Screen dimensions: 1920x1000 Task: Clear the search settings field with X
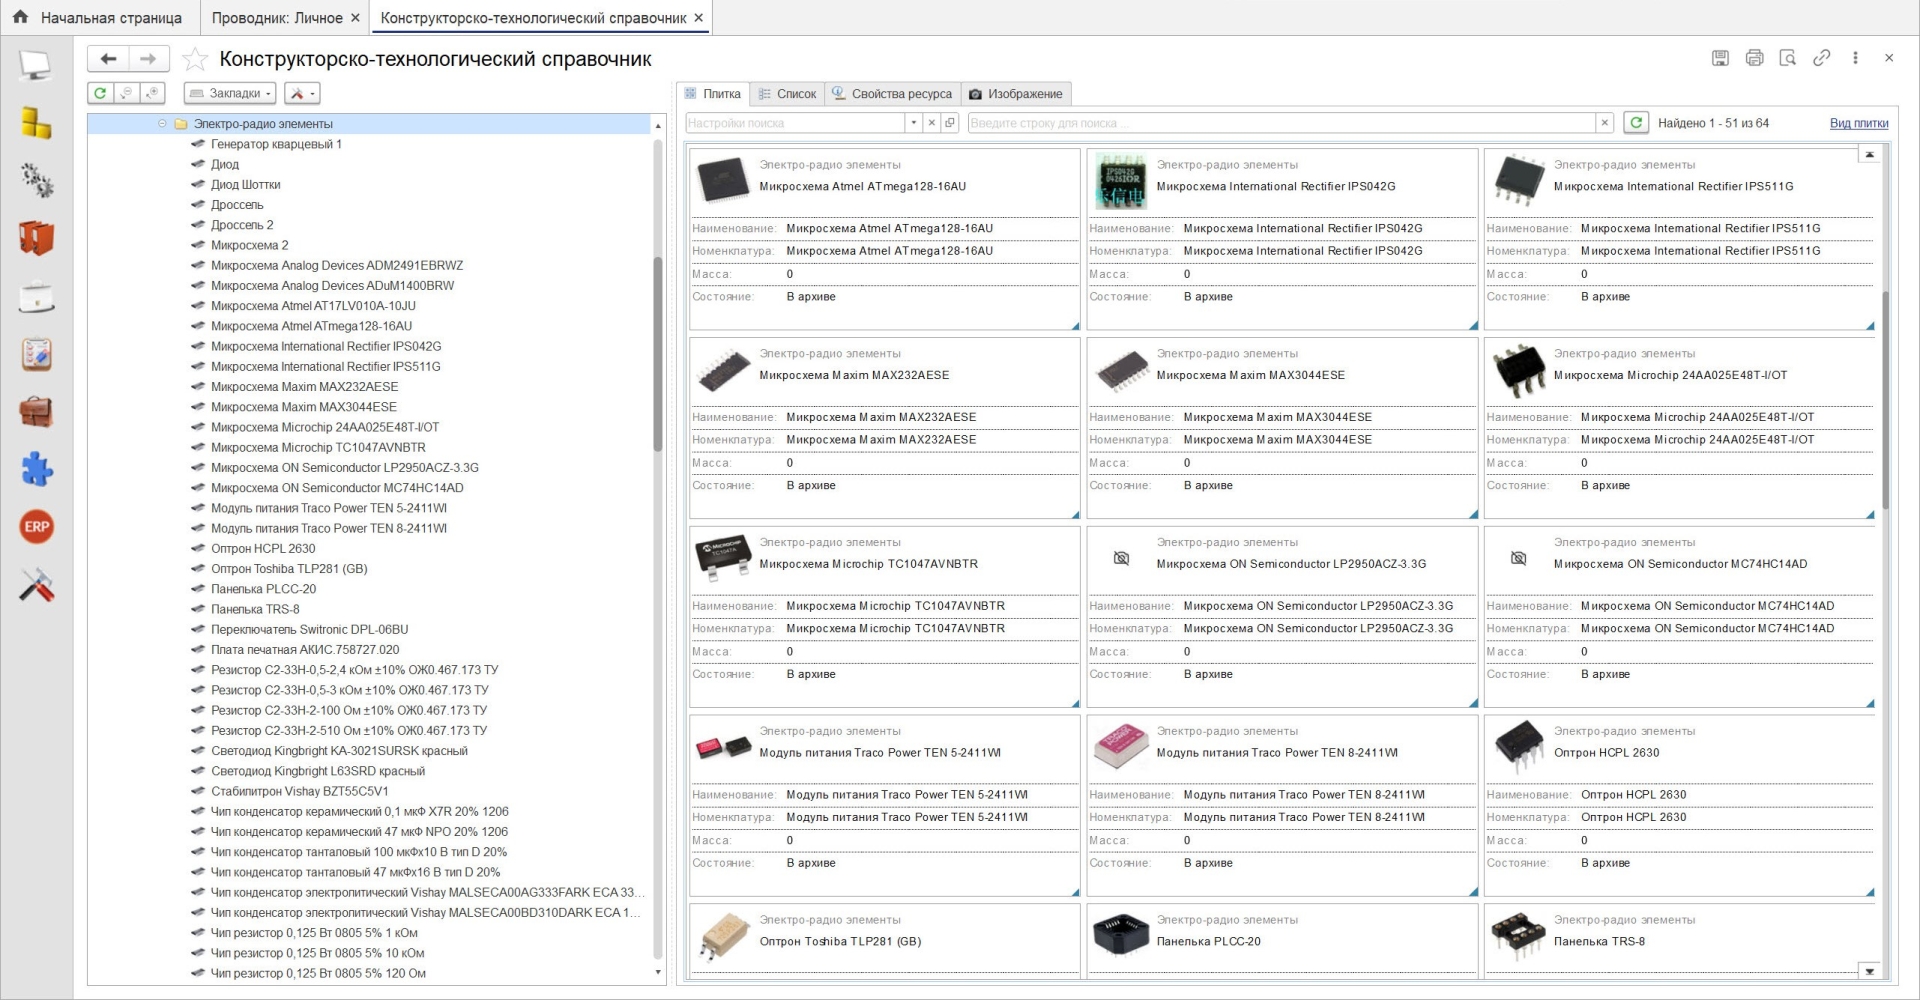[932, 123]
